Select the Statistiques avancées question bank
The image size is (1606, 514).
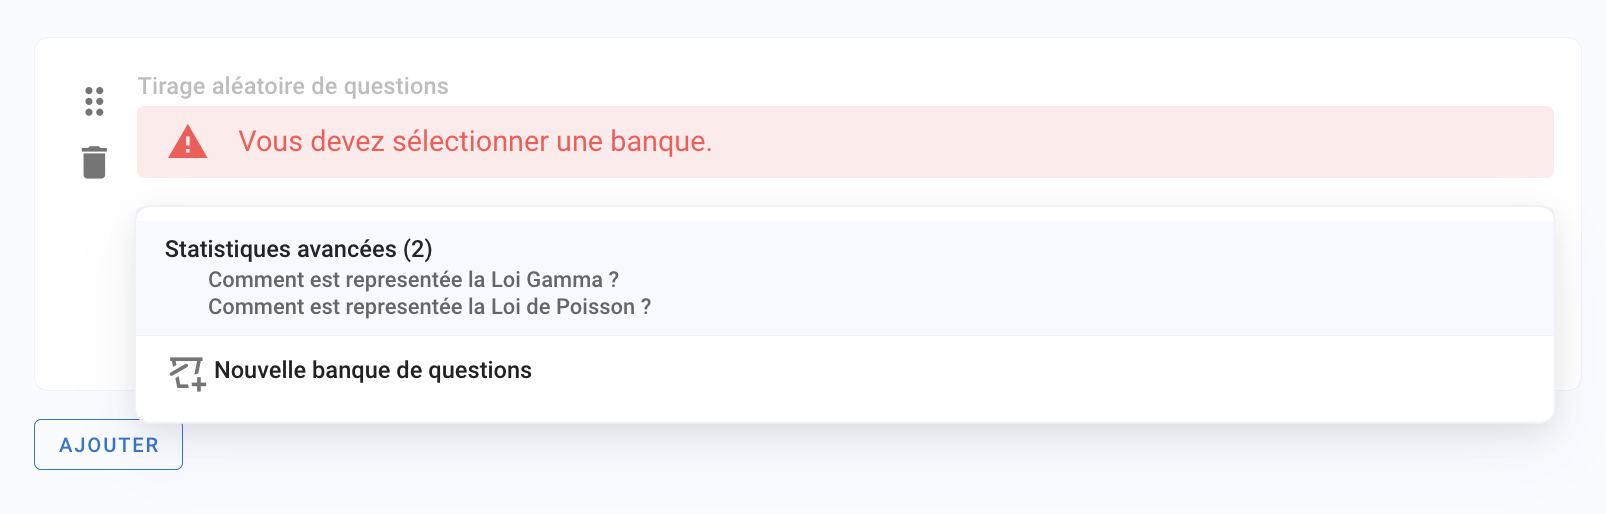coord(281,249)
